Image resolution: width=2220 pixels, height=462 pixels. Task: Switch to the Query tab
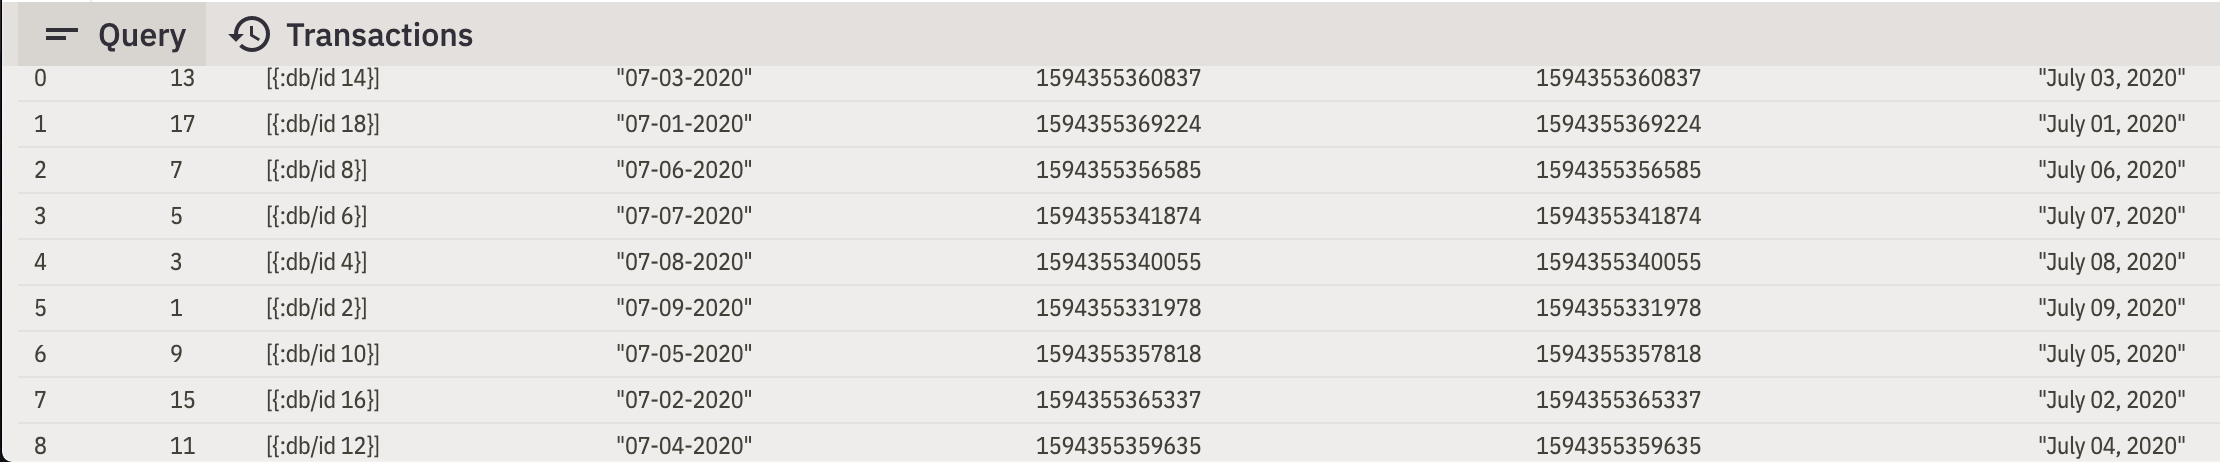click(x=141, y=35)
